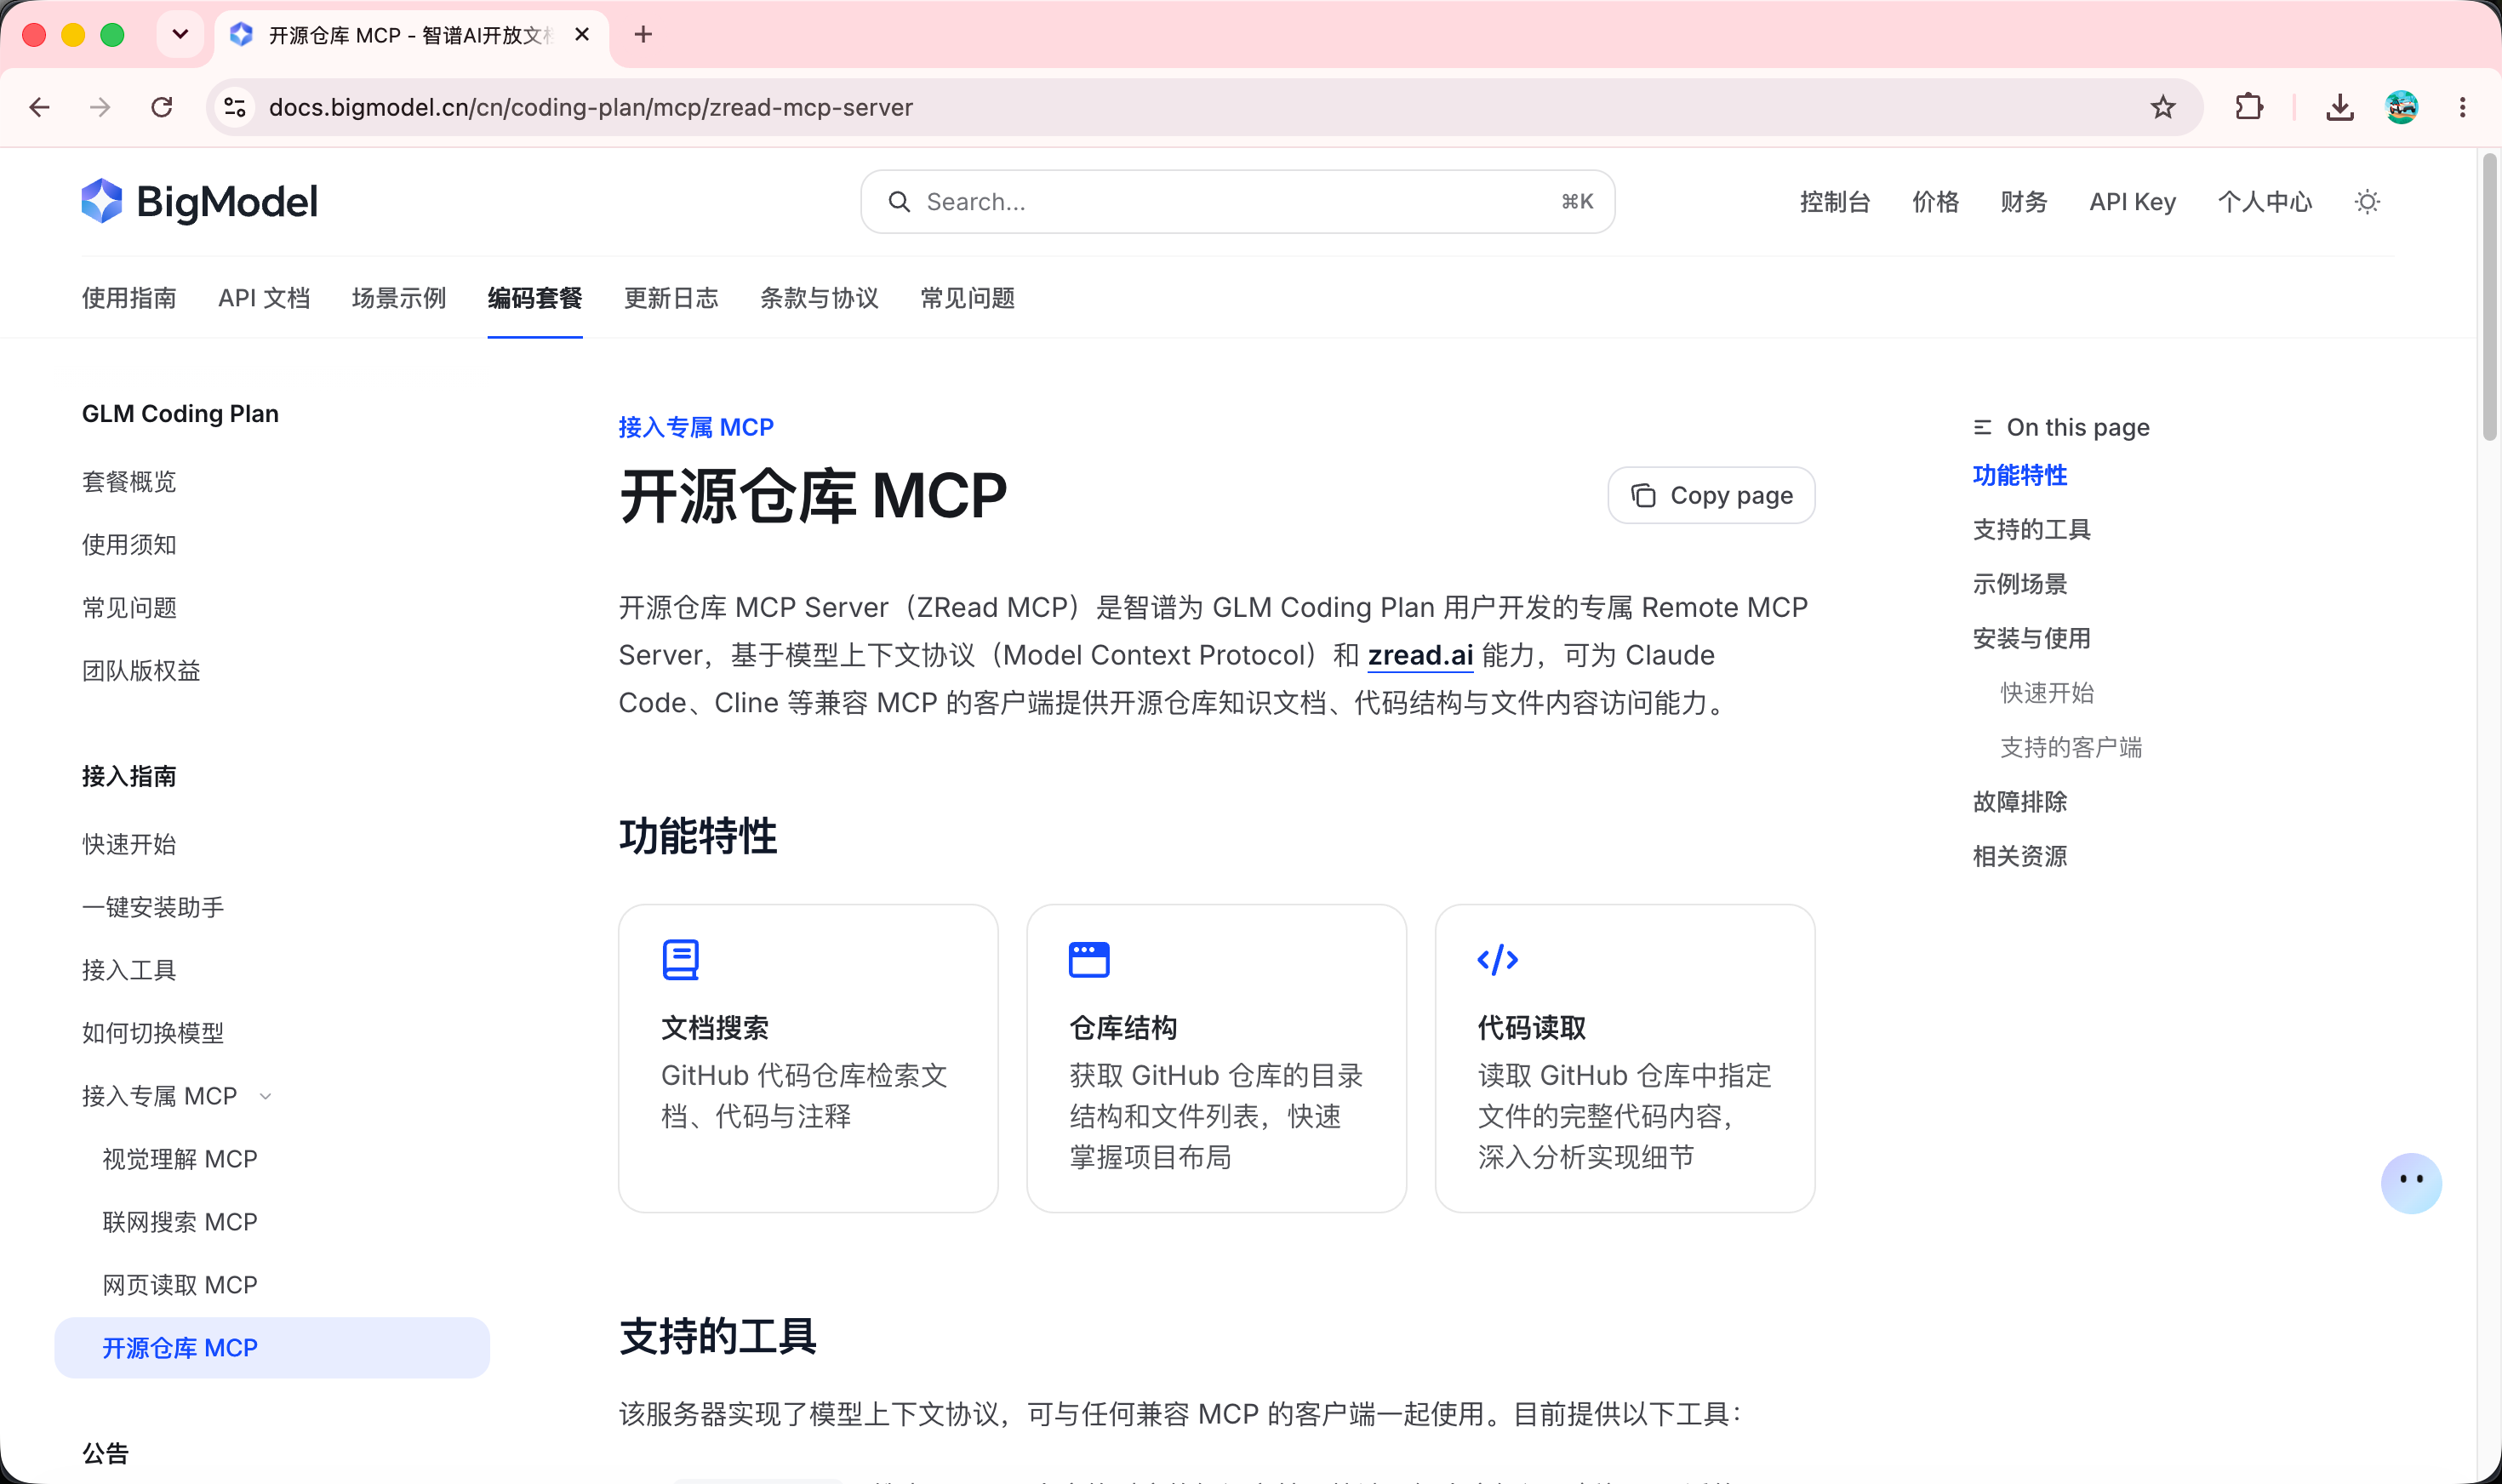2502x1484 pixels.
Task: Open 团队版权益 in the sidebar
Action: [x=141, y=671]
